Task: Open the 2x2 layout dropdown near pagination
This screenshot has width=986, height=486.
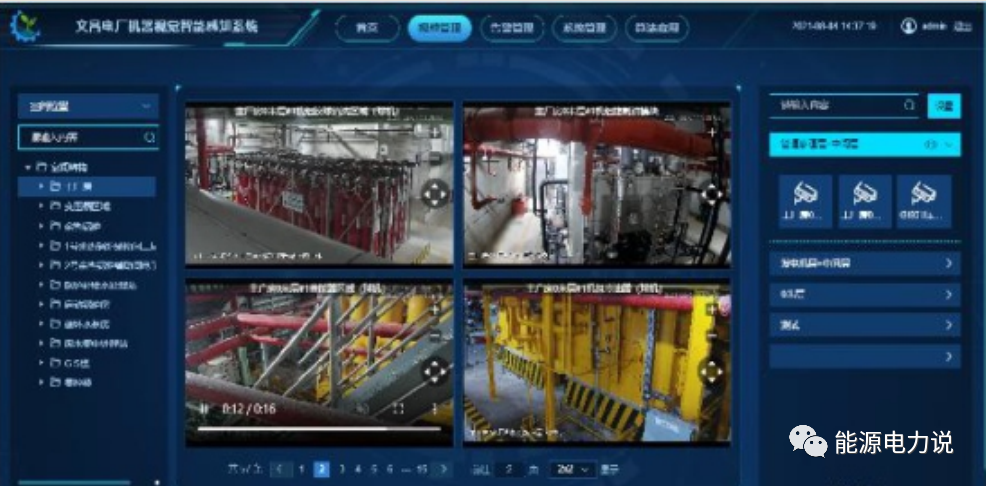Action: point(572,469)
